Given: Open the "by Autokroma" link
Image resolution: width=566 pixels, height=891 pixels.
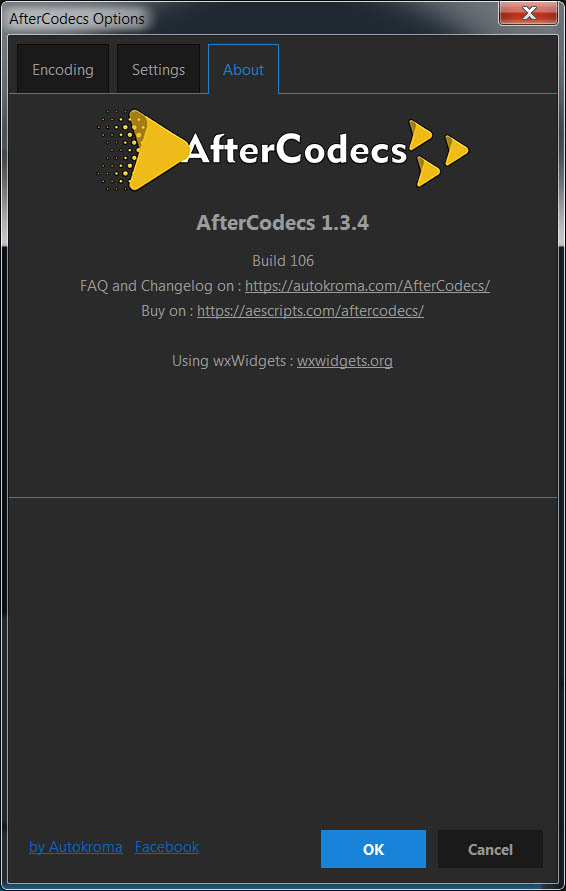Looking at the screenshot, I should click(76, 847).
